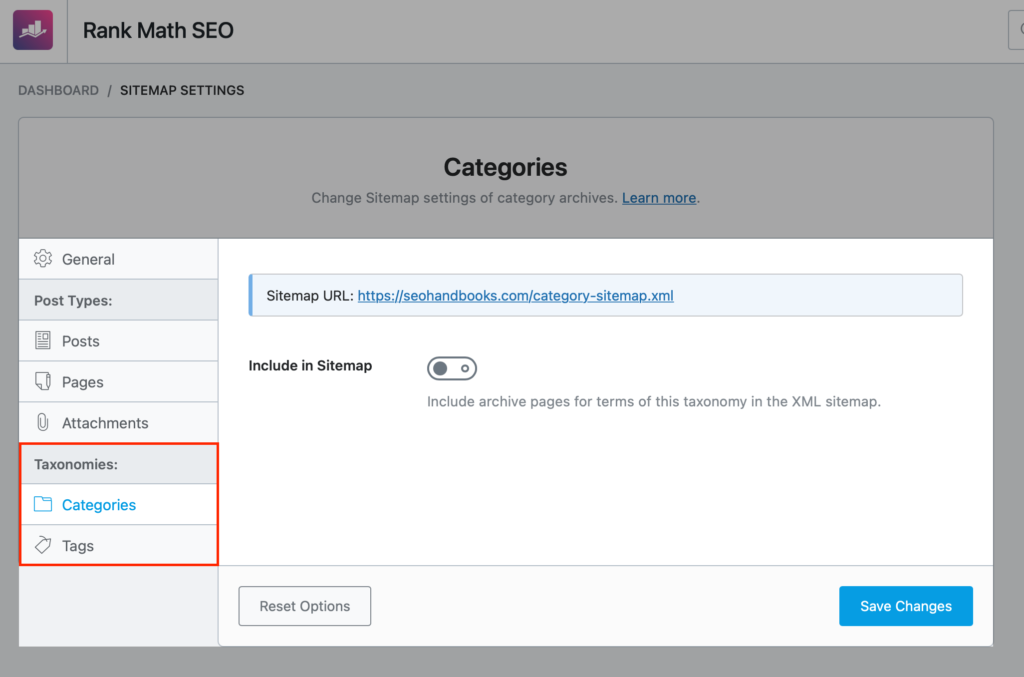
Task: Click the Categories folder icon
Action: (x=43, y=504)
